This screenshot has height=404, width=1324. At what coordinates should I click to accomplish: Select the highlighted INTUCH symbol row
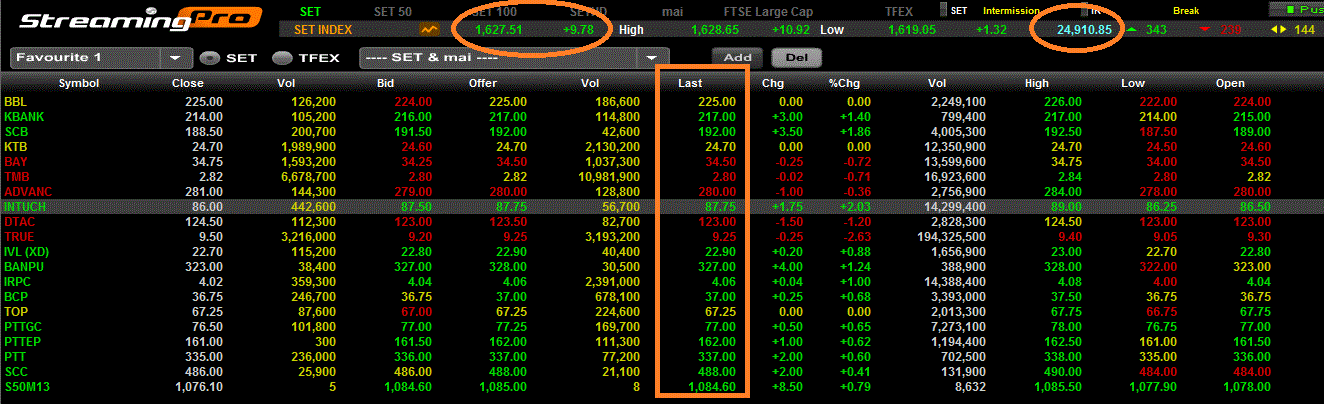click(662, 206)
